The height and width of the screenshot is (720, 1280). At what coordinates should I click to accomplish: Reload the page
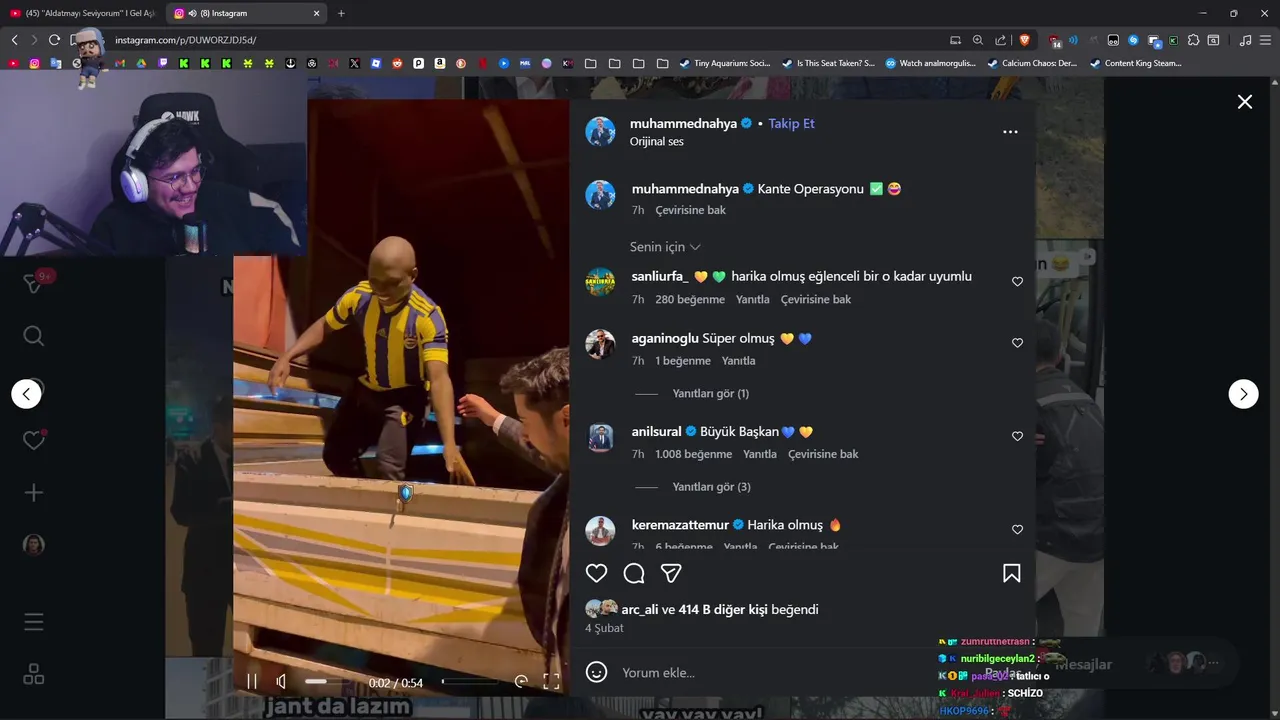[54, 40]
